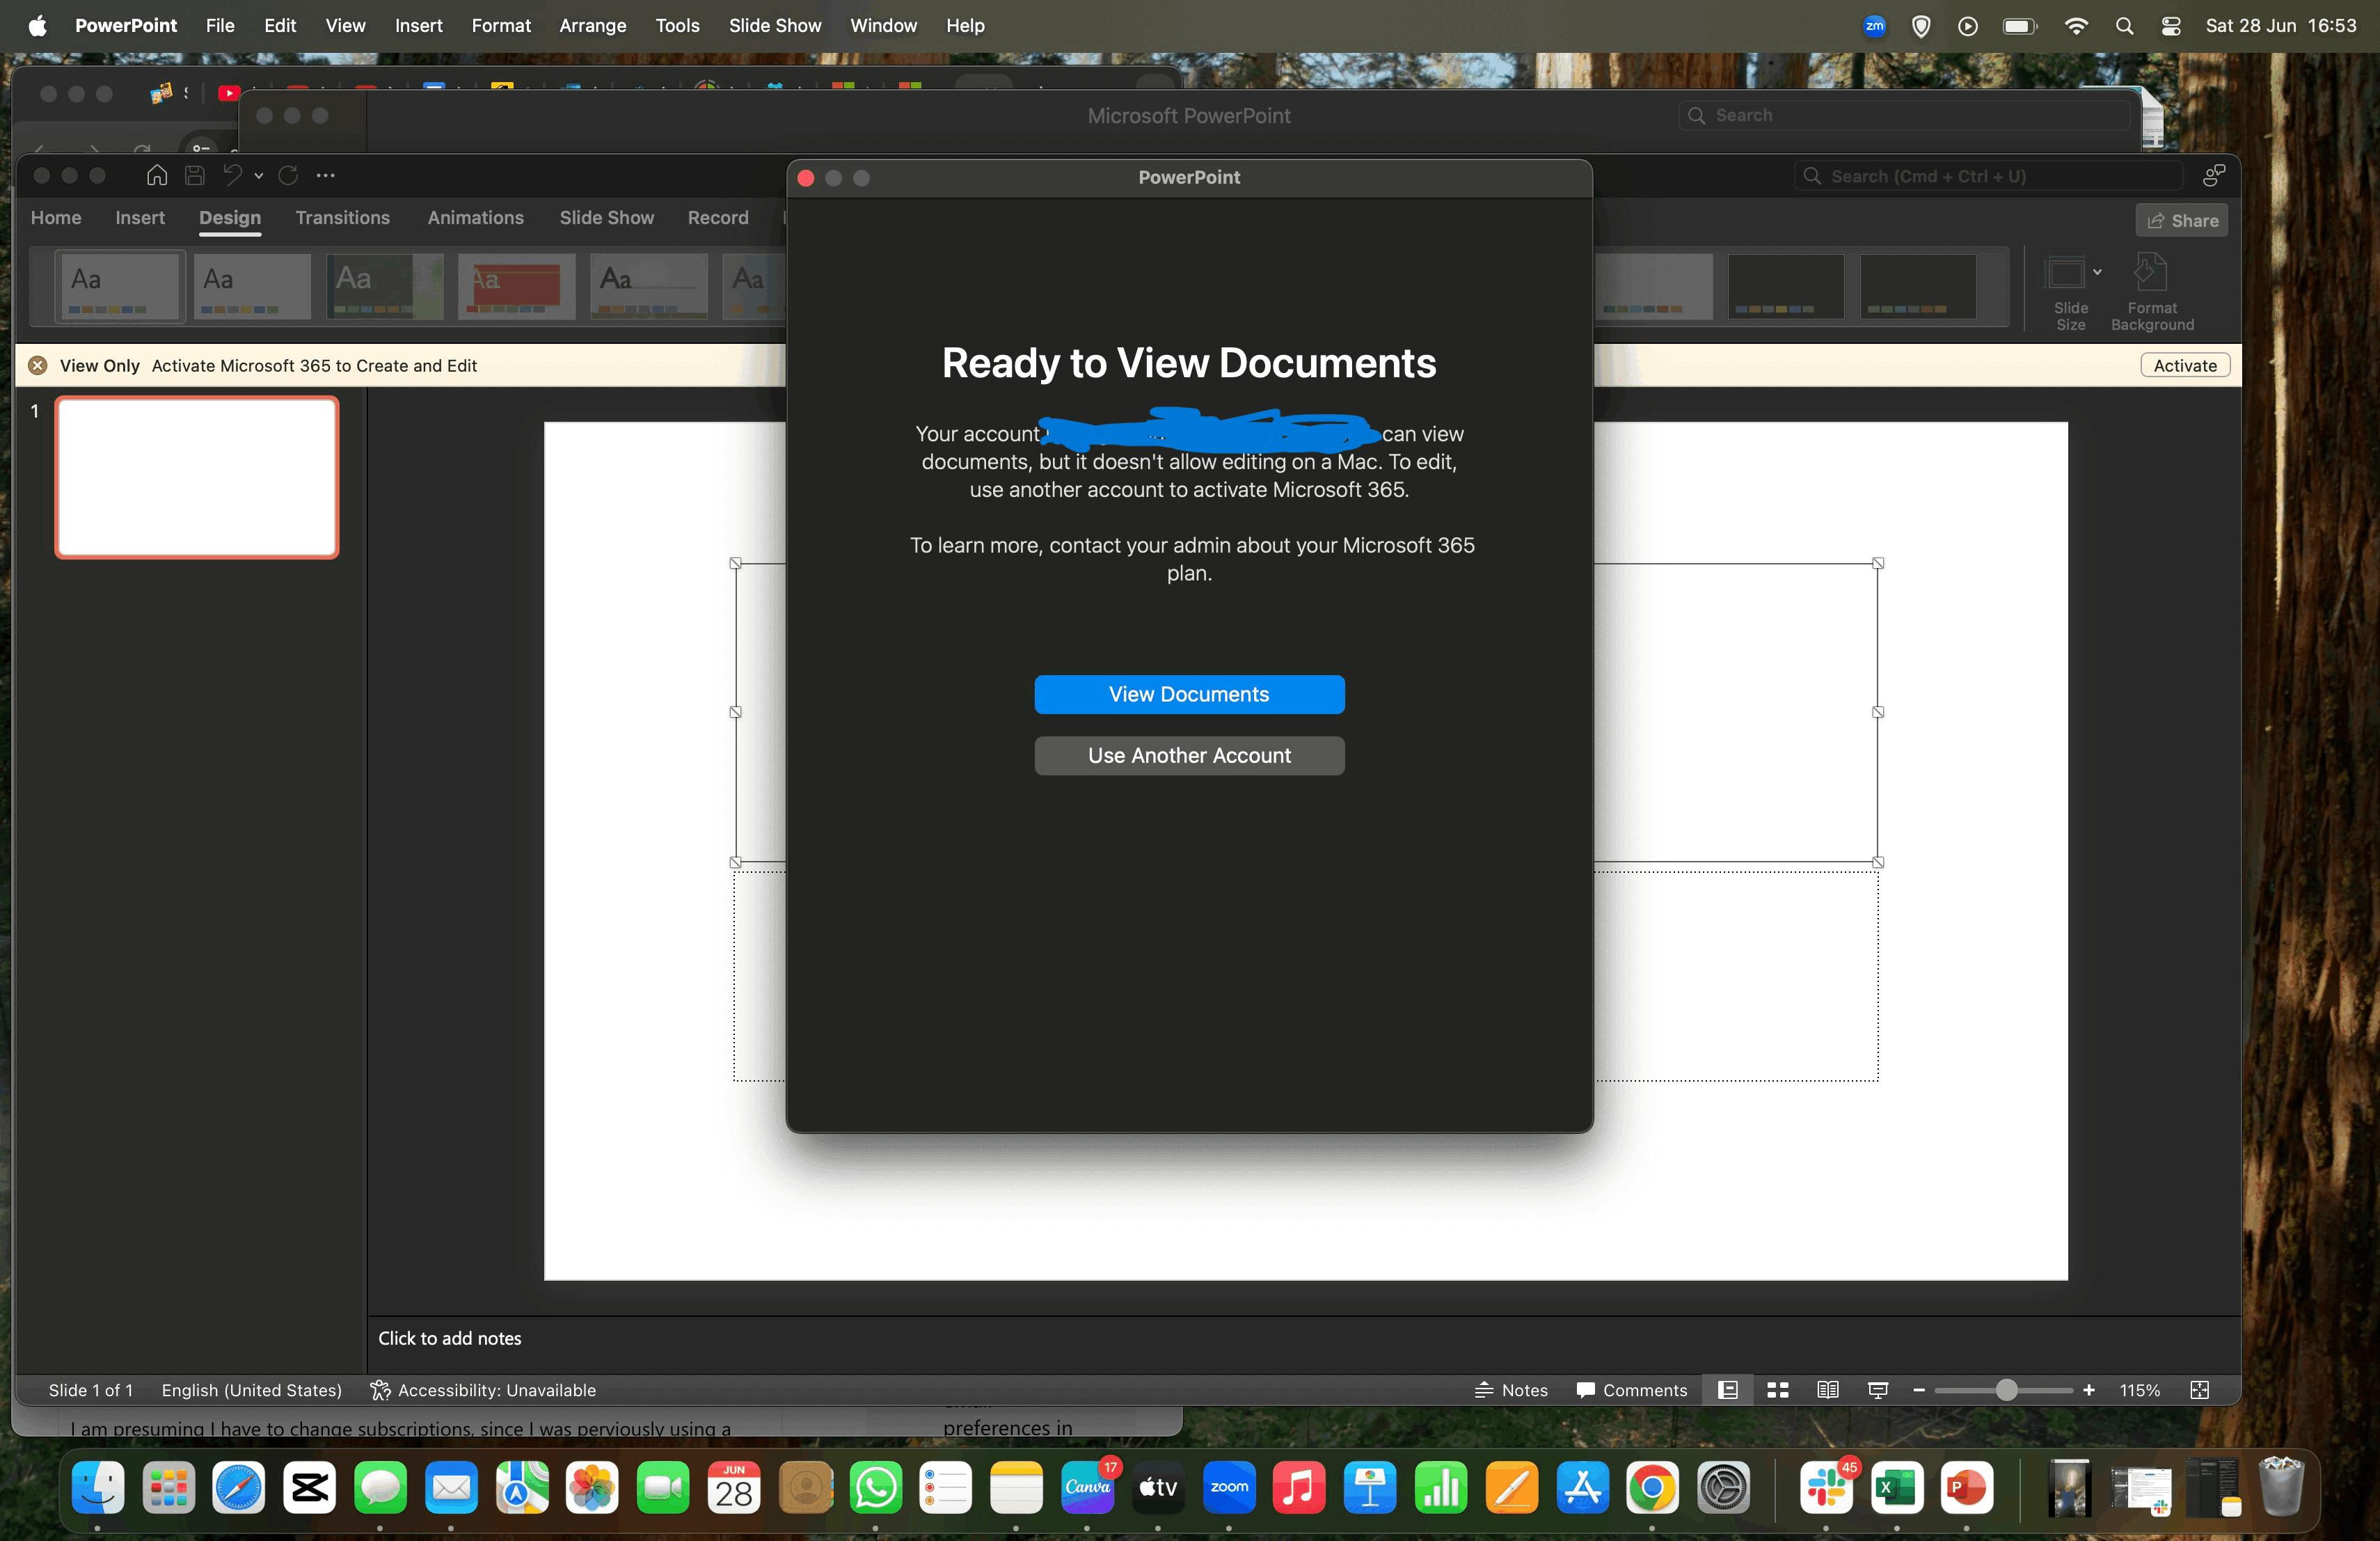This screenshot has width=2380, height=1541.
Task: Dismiss View Only banner with X icon
Action: (x=38, y=366)
